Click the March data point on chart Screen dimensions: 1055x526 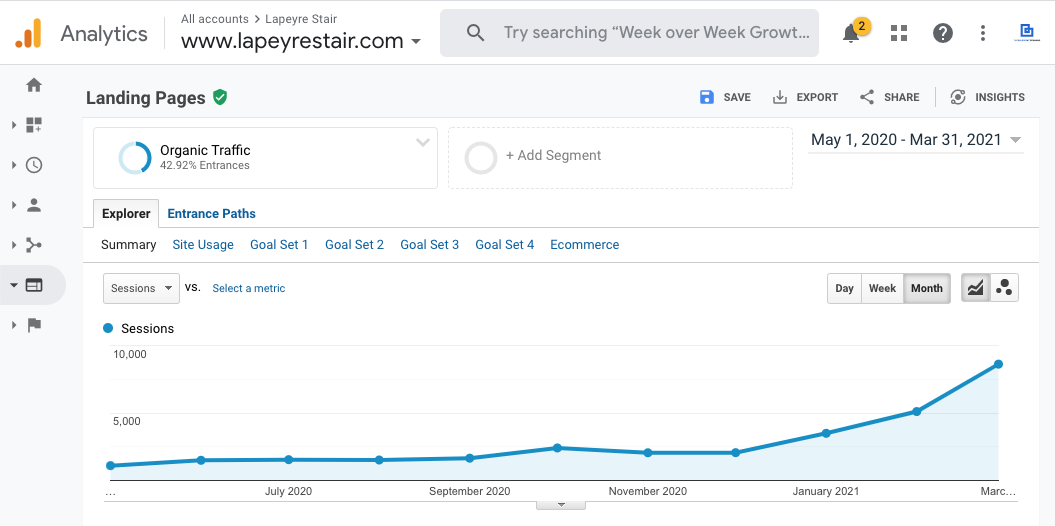point(998,364)
